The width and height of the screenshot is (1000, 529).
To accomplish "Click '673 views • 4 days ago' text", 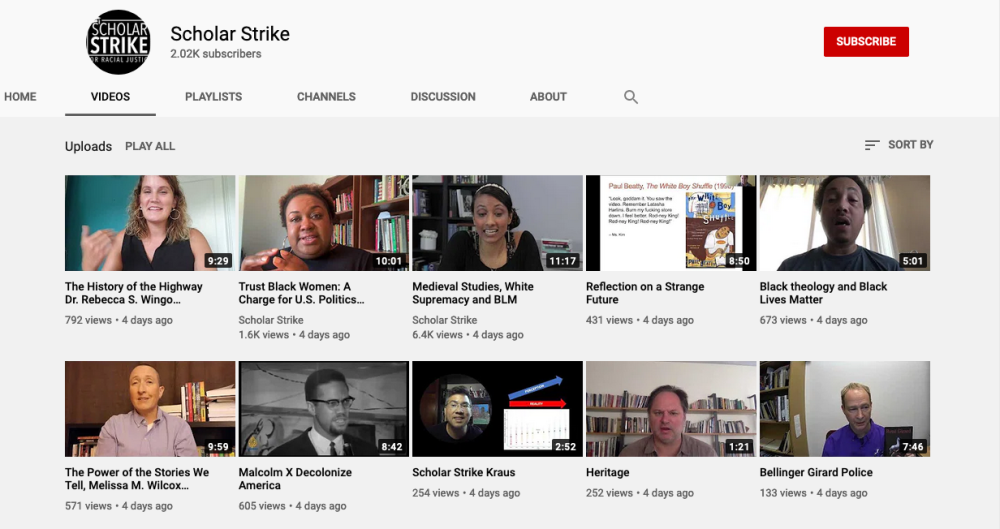I will (813, 320).
